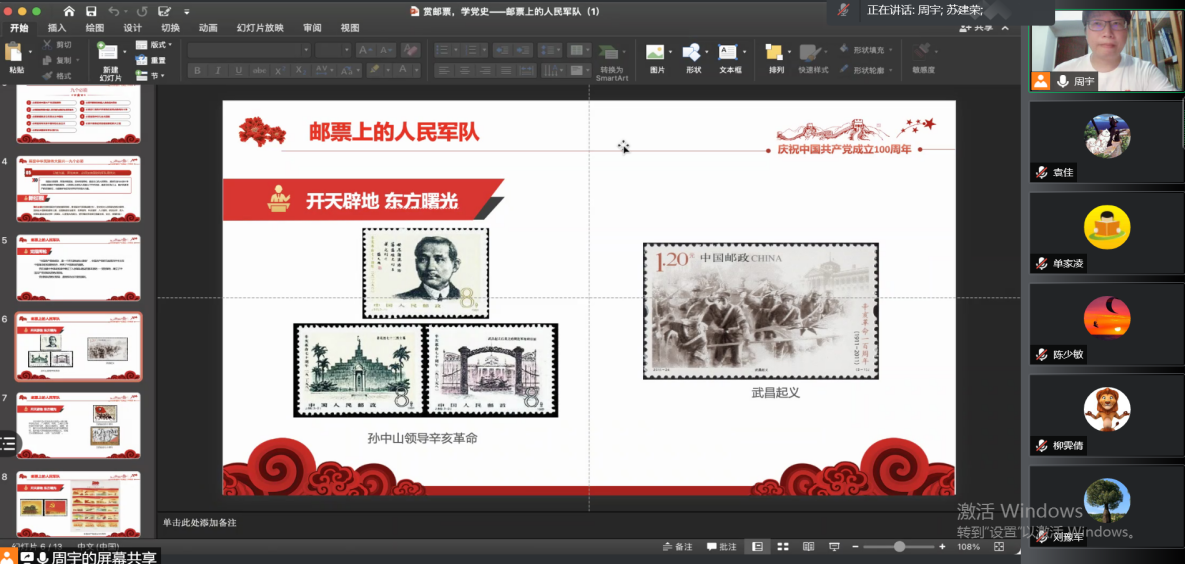Redo the last action
1185x564 pixels.
coord(141,11)
